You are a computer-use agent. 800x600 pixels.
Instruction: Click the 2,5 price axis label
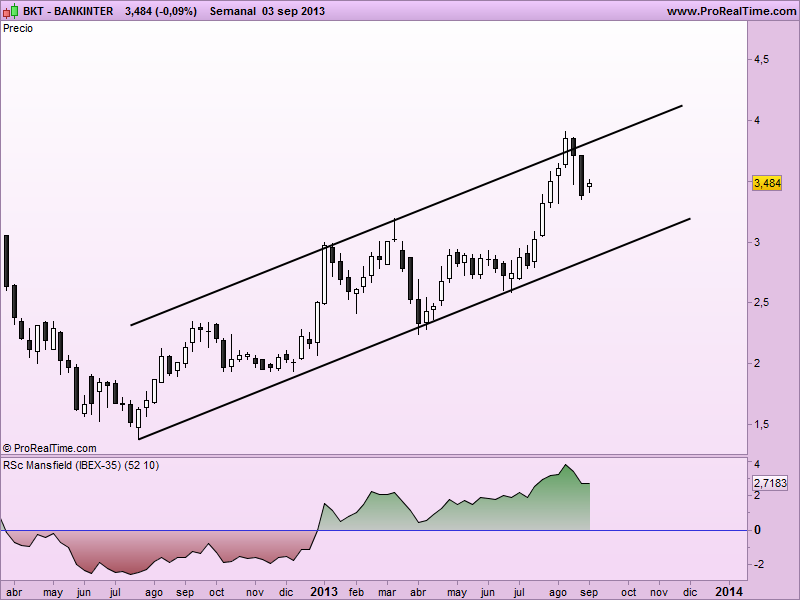762,303
